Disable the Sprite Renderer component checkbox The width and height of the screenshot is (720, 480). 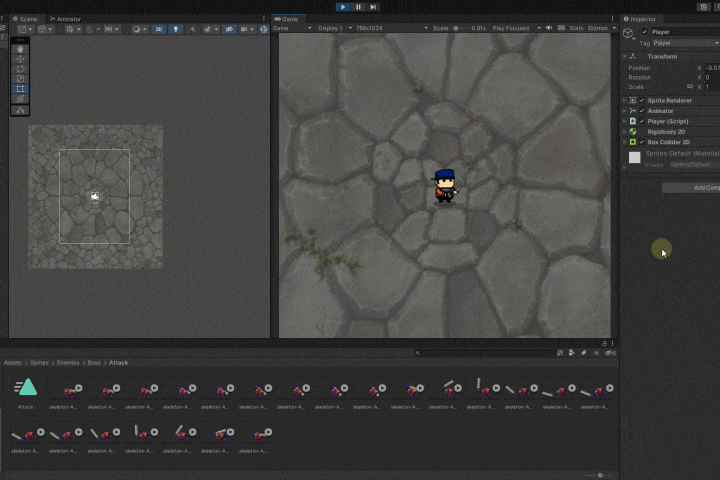point(642,100)
